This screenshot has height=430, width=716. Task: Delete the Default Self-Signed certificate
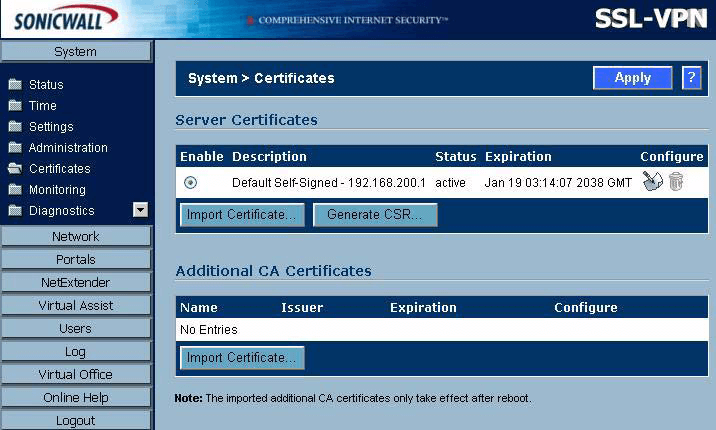(676, 181)
